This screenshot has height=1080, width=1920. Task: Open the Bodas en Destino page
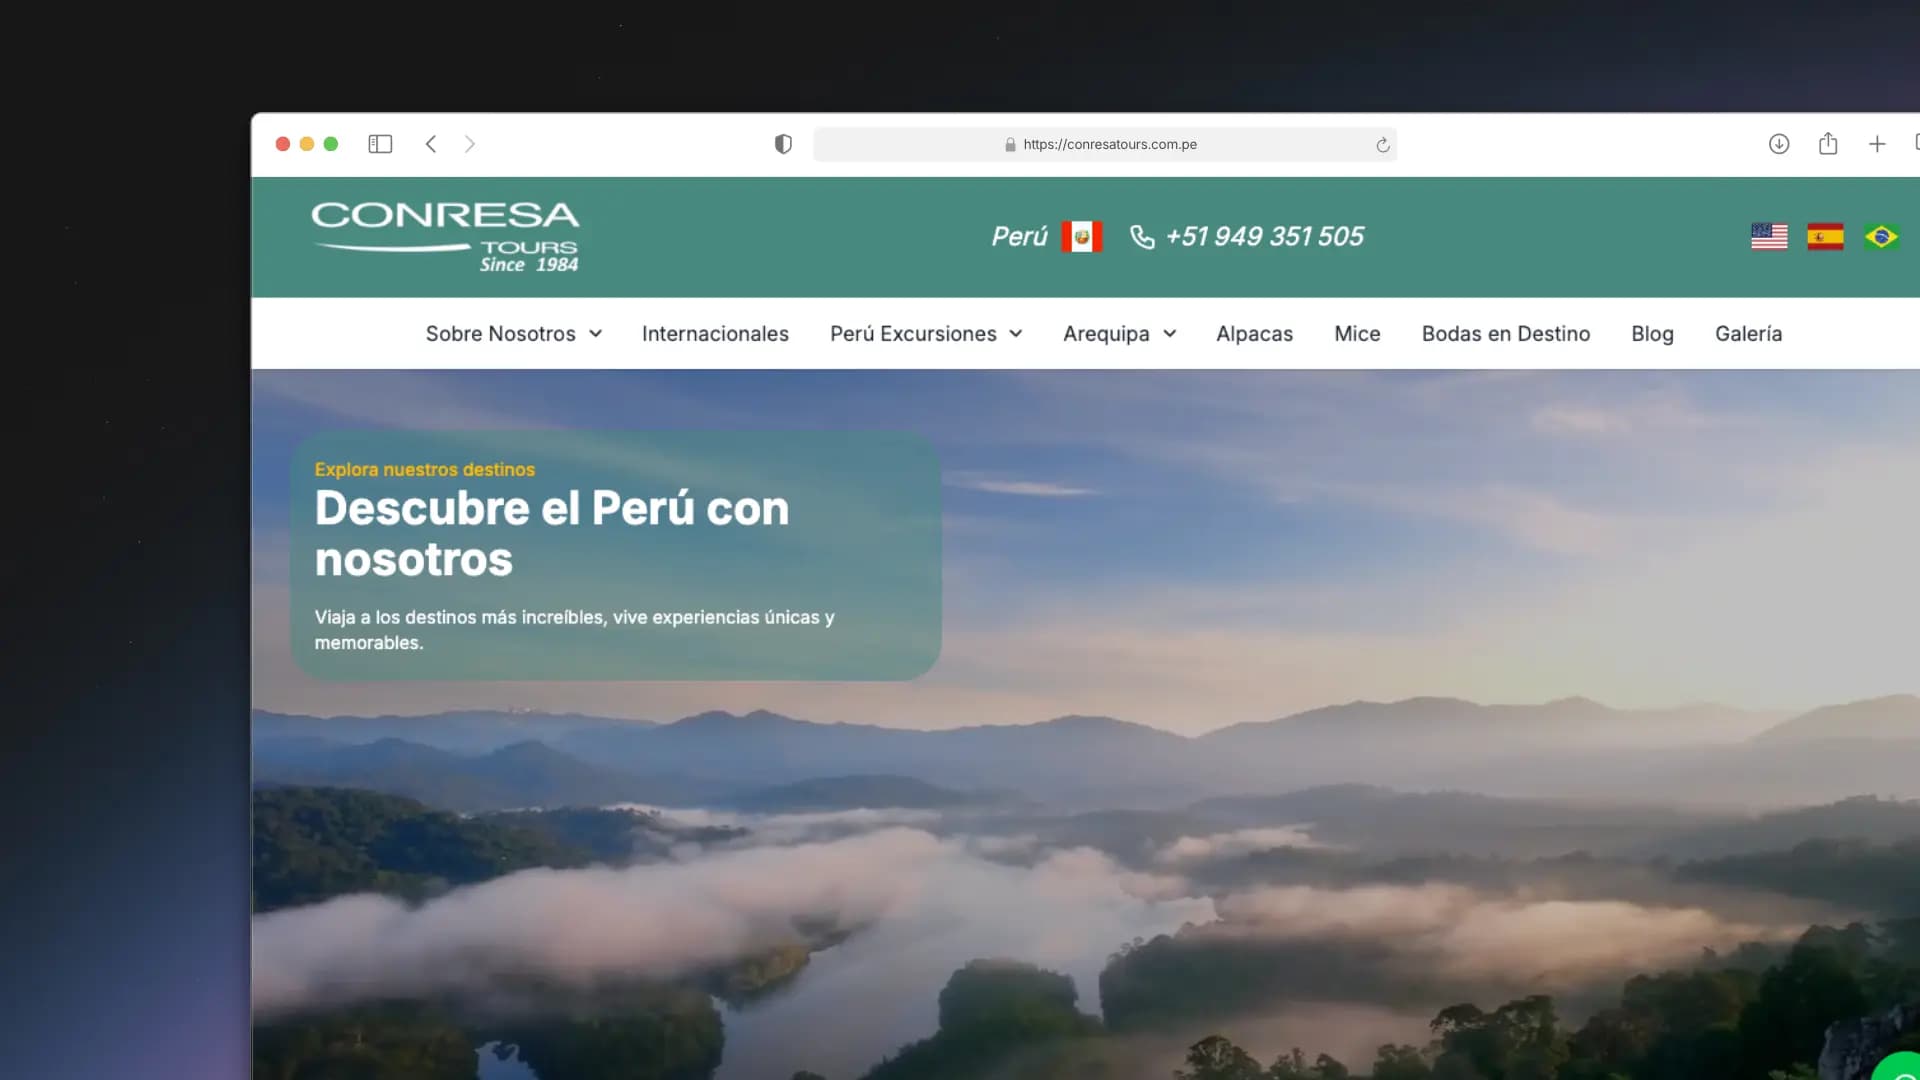(x=1506, y=334)
